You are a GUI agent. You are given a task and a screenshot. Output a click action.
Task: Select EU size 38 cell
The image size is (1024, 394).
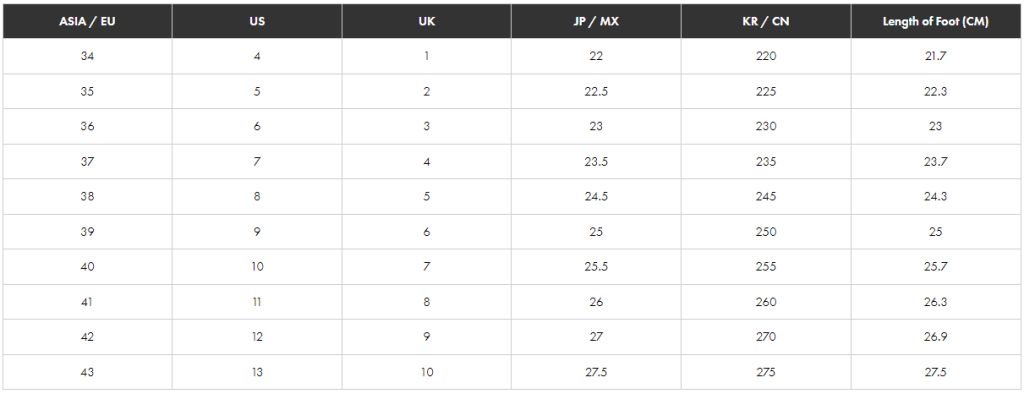(88, 197)
